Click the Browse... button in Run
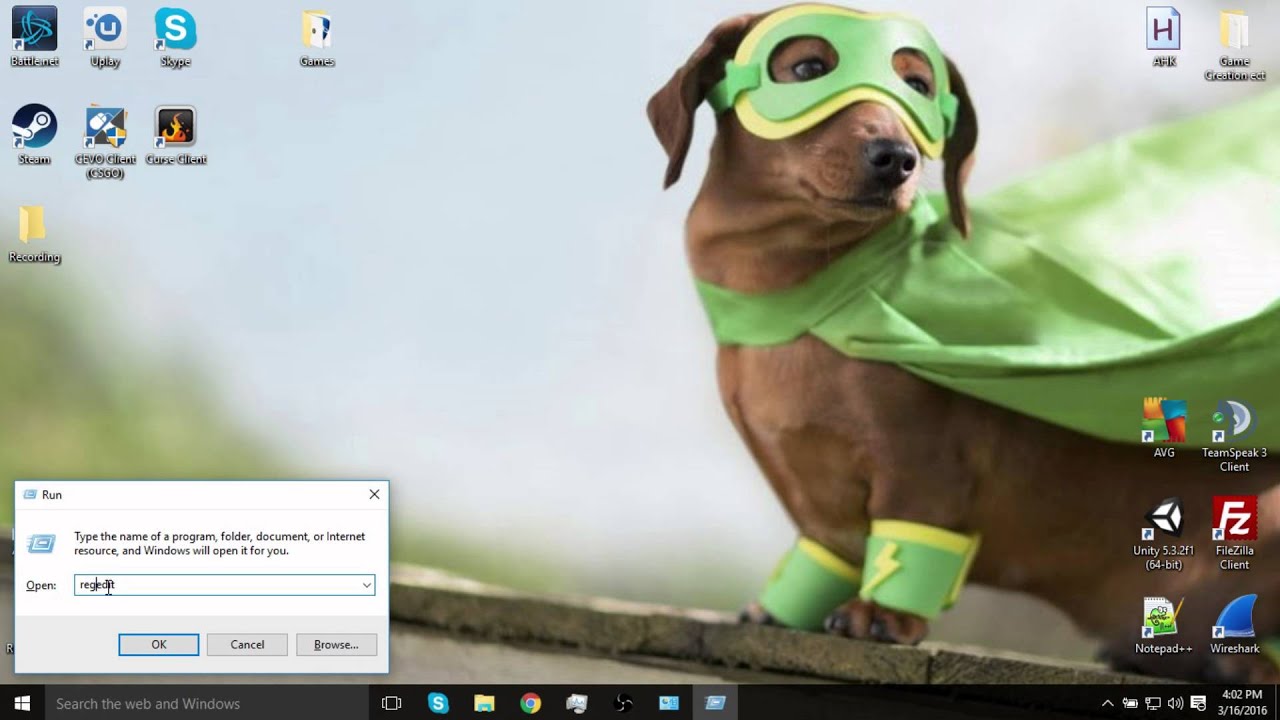Image resolution: width=1280 pixels, height=720 pixels. point(336,645)
